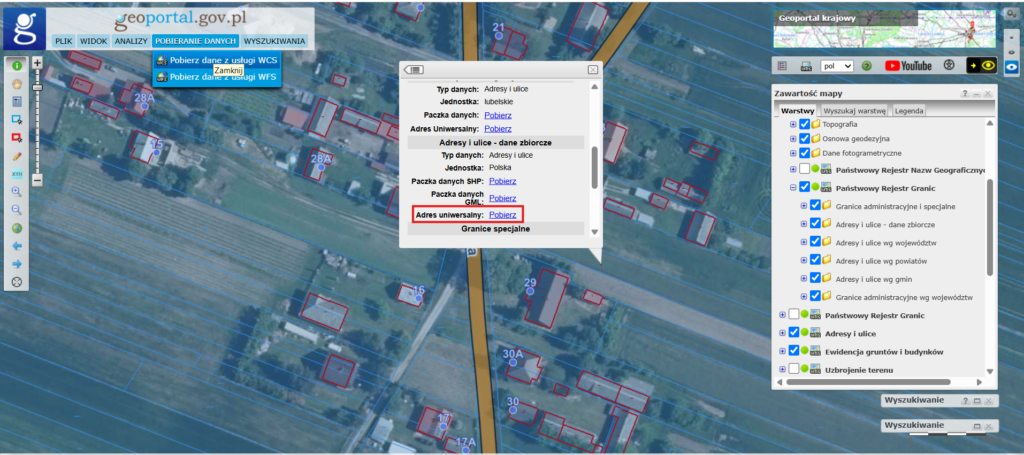This screenshot has height=455, width=1024.
Task: Enable Uzbrojenie terenu layer checkbox
Action: tap(792, 369)
